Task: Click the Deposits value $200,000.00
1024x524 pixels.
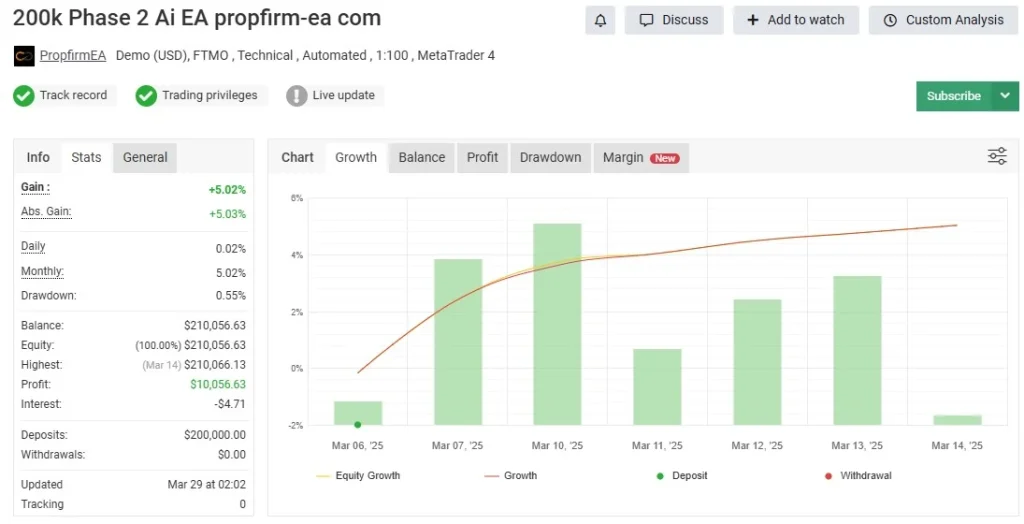Action: (215, 434)
